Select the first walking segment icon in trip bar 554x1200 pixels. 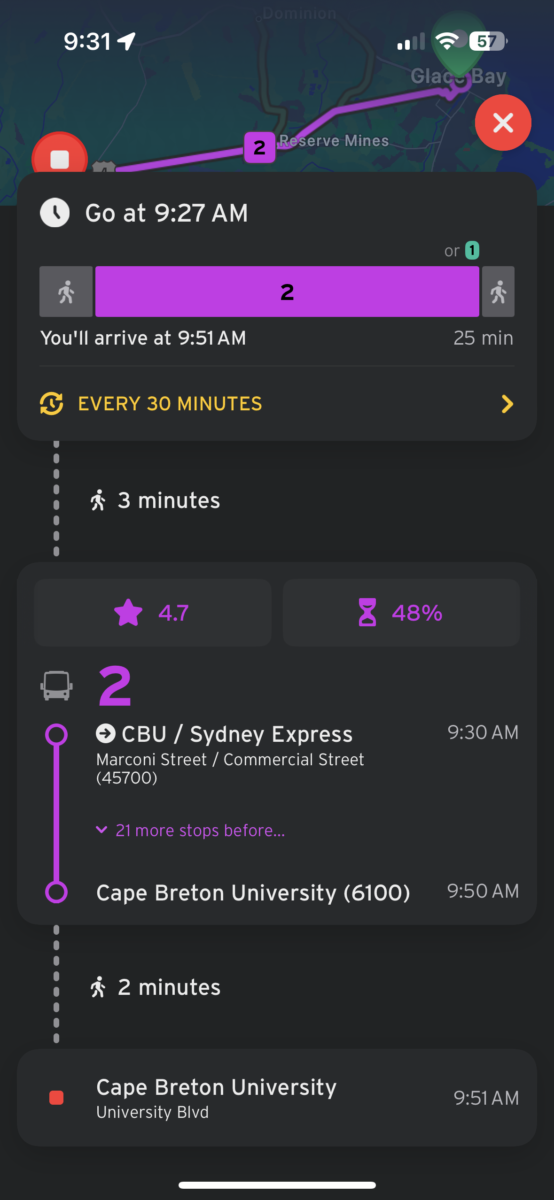[66, 292]
